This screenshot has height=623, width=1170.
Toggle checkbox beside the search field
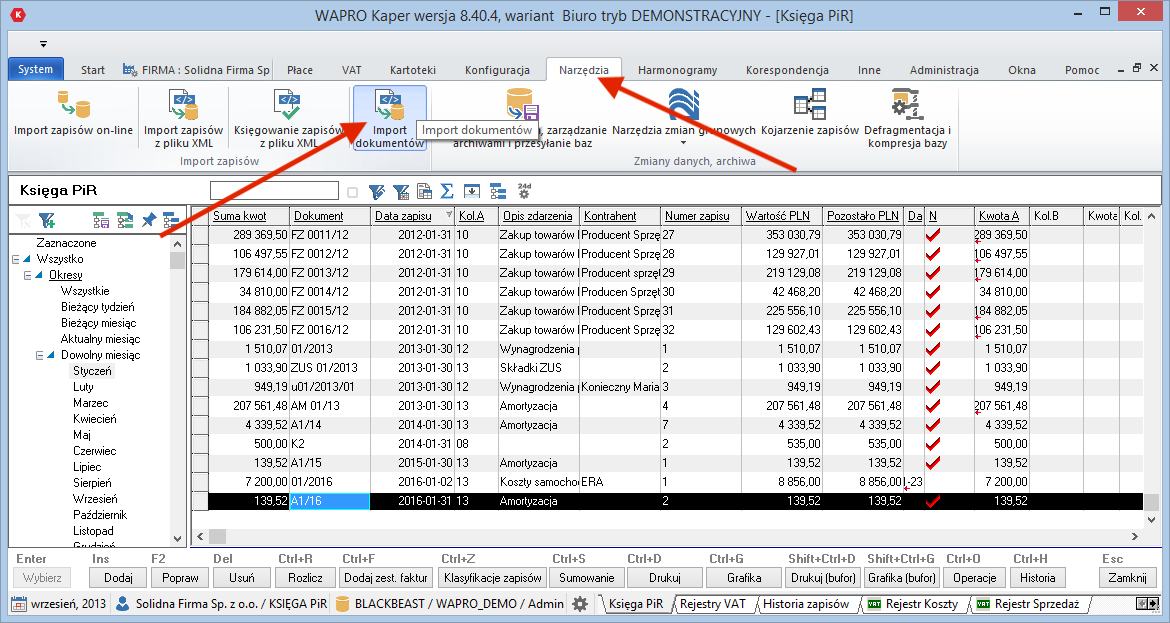point(352,192)
